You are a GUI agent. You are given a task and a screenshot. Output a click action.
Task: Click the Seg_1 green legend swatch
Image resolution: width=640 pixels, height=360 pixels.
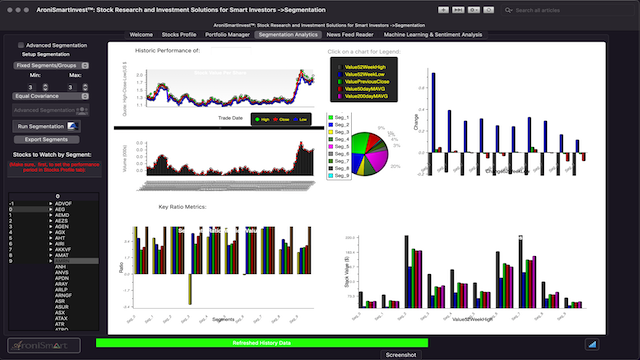click(x=331, y=118)
